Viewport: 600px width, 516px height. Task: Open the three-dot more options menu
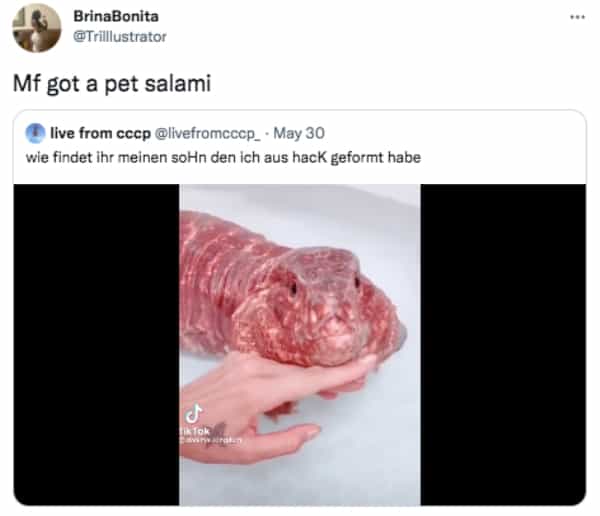coord(577,17)
